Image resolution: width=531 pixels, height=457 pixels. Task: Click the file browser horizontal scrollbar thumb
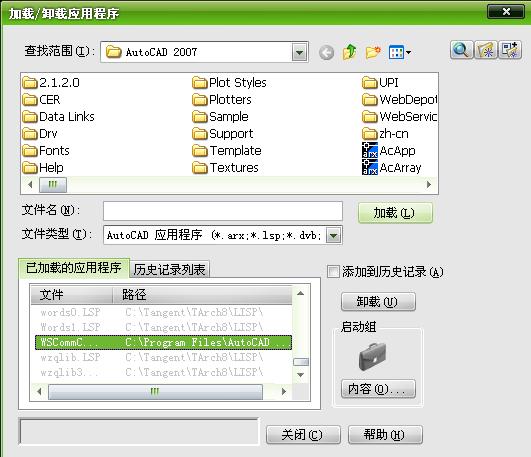pyautogui.click(x=53, y=185)
